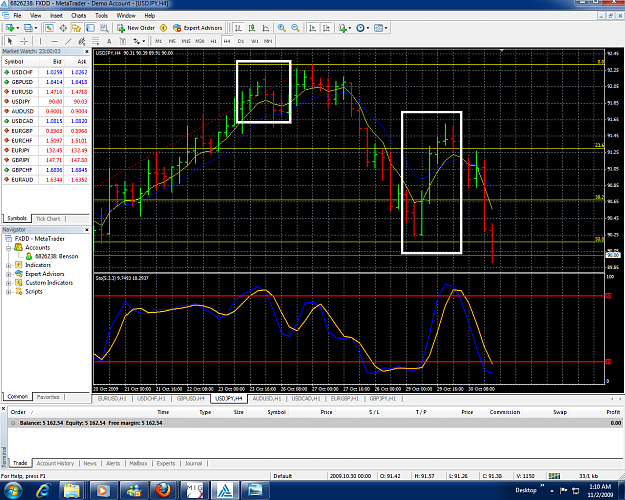This screenshot has width=625, height=500.
Task: Expand the Scripts tree node
Action: click(8, 292)
